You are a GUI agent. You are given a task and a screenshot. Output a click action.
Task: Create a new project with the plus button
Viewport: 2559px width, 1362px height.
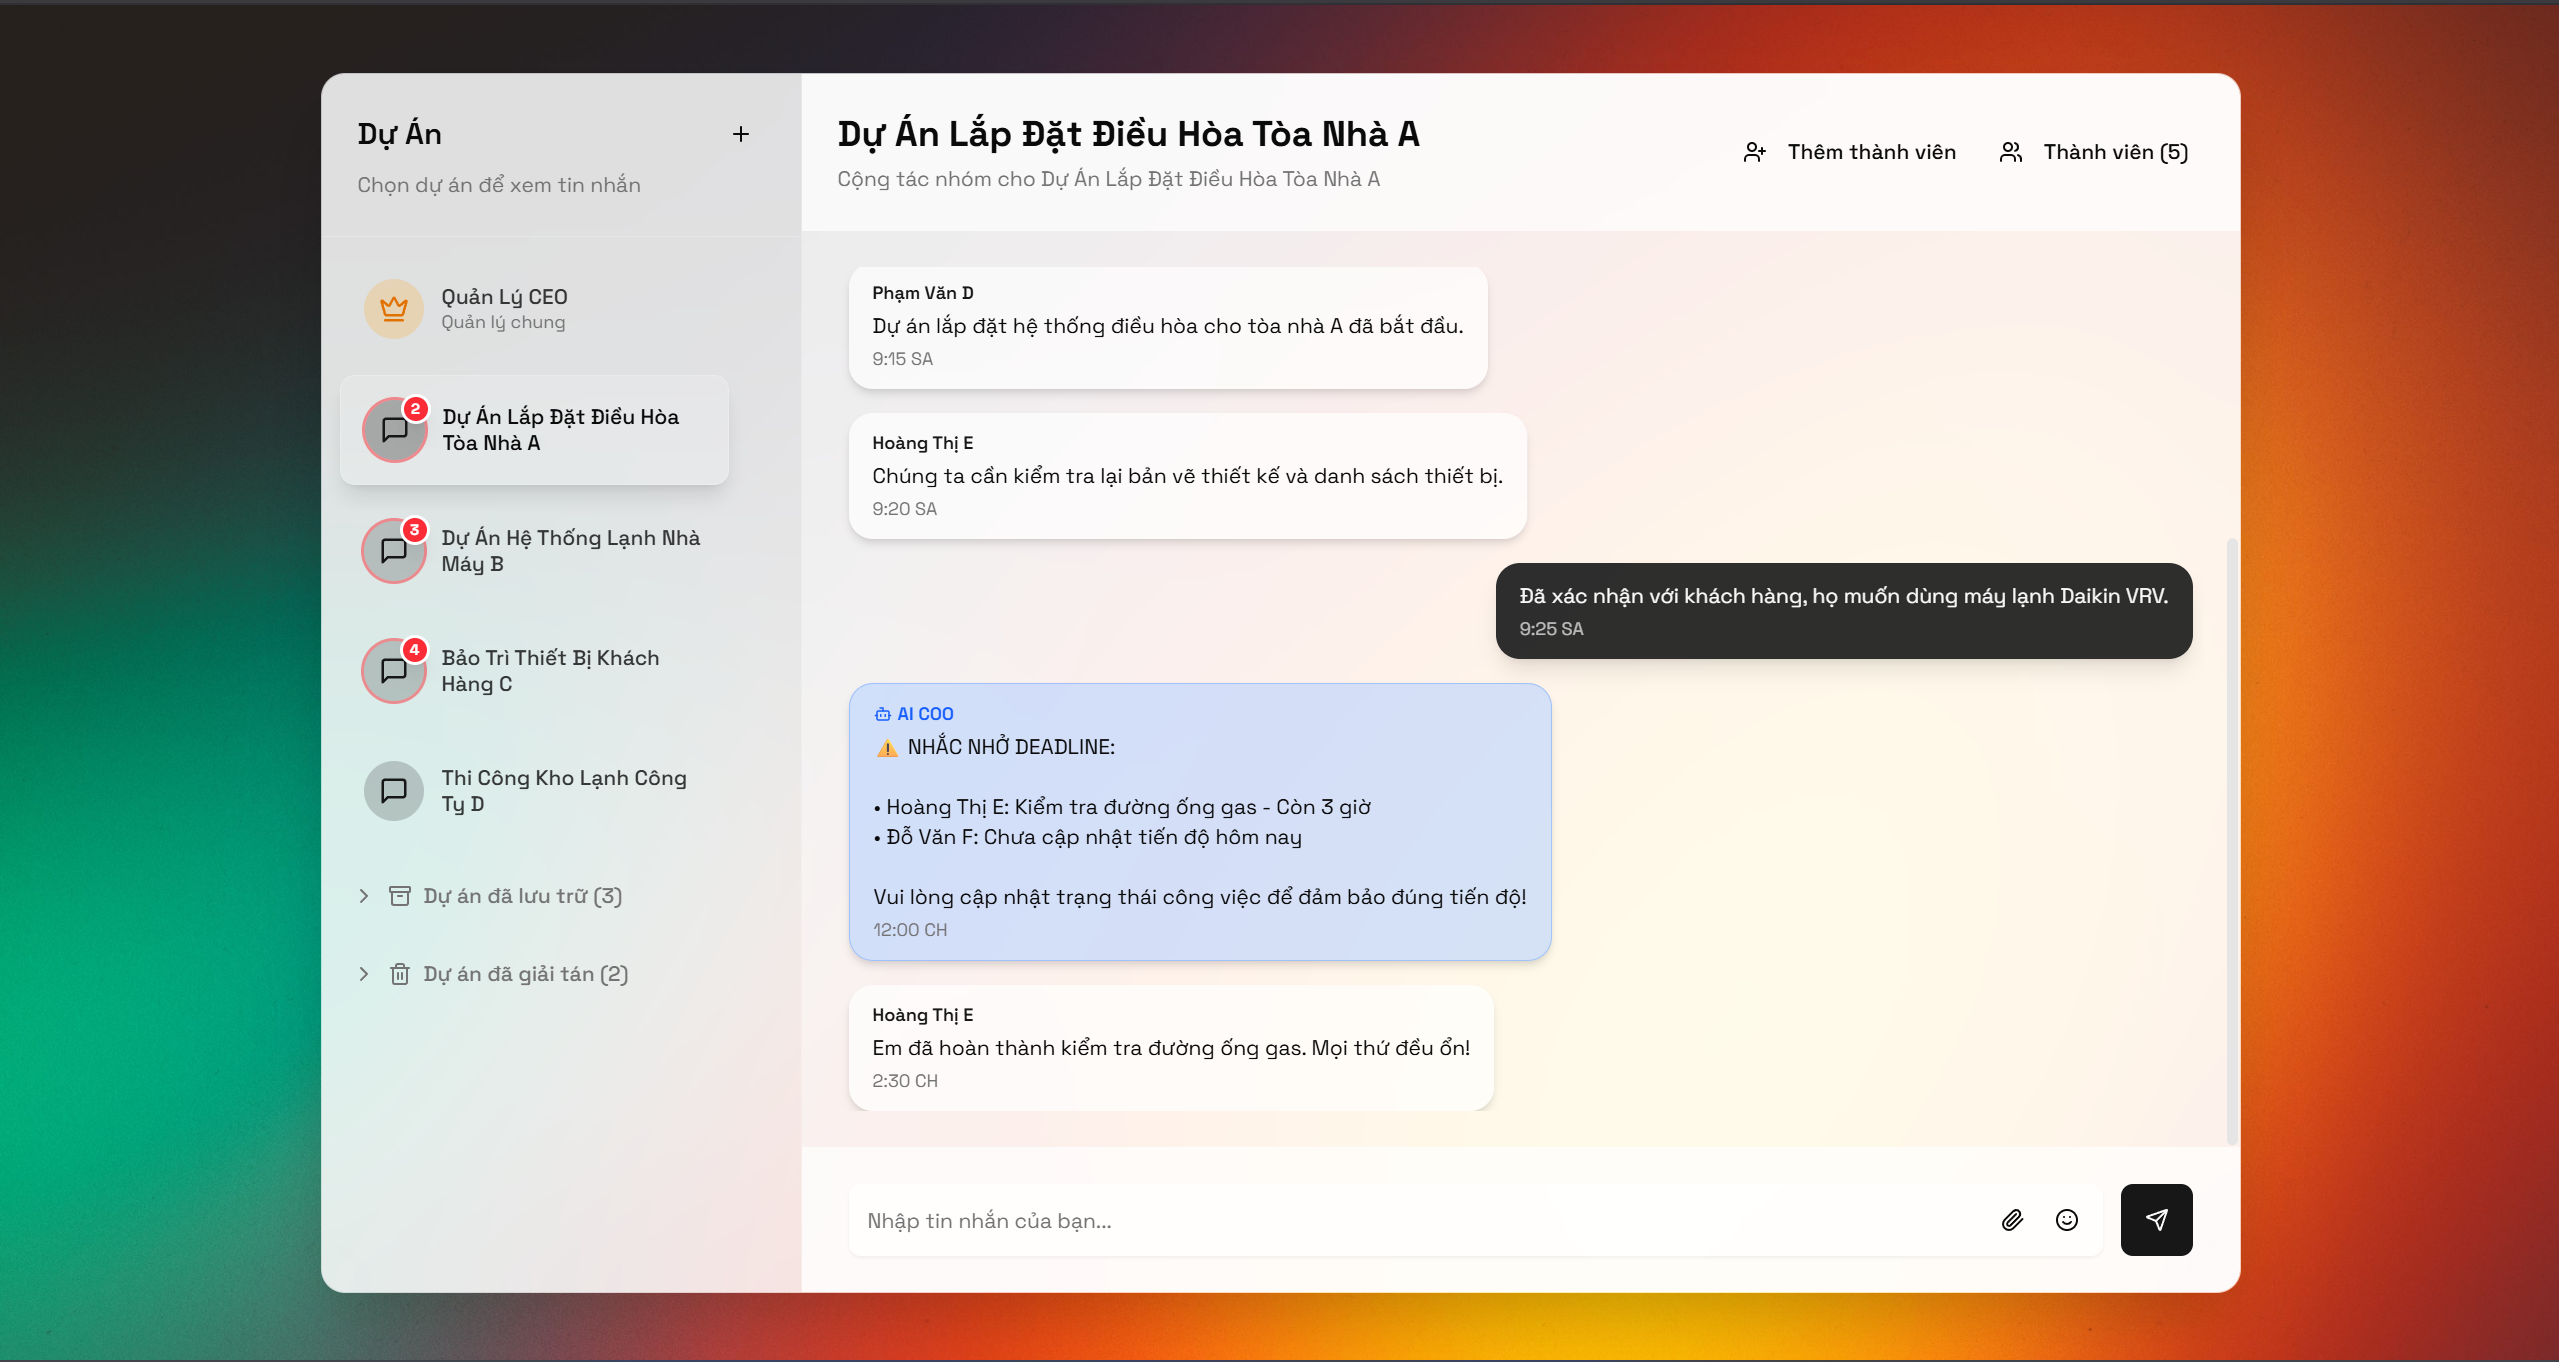(x=742, y=133)
